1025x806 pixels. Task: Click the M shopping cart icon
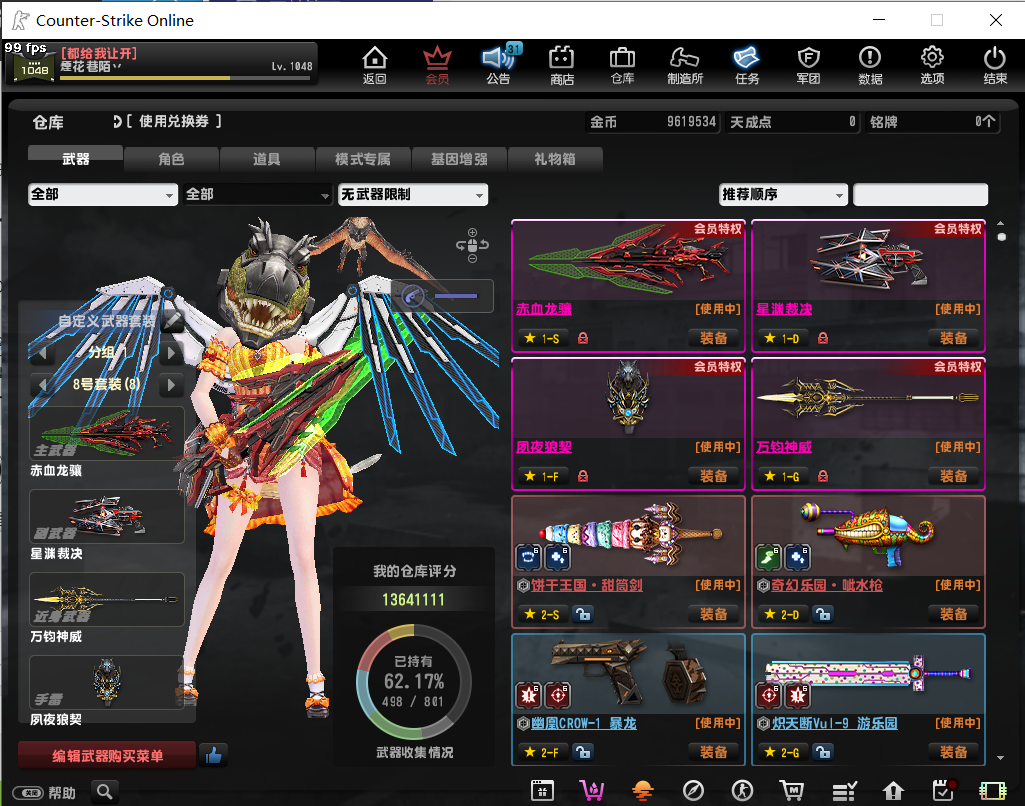(792, 791)
